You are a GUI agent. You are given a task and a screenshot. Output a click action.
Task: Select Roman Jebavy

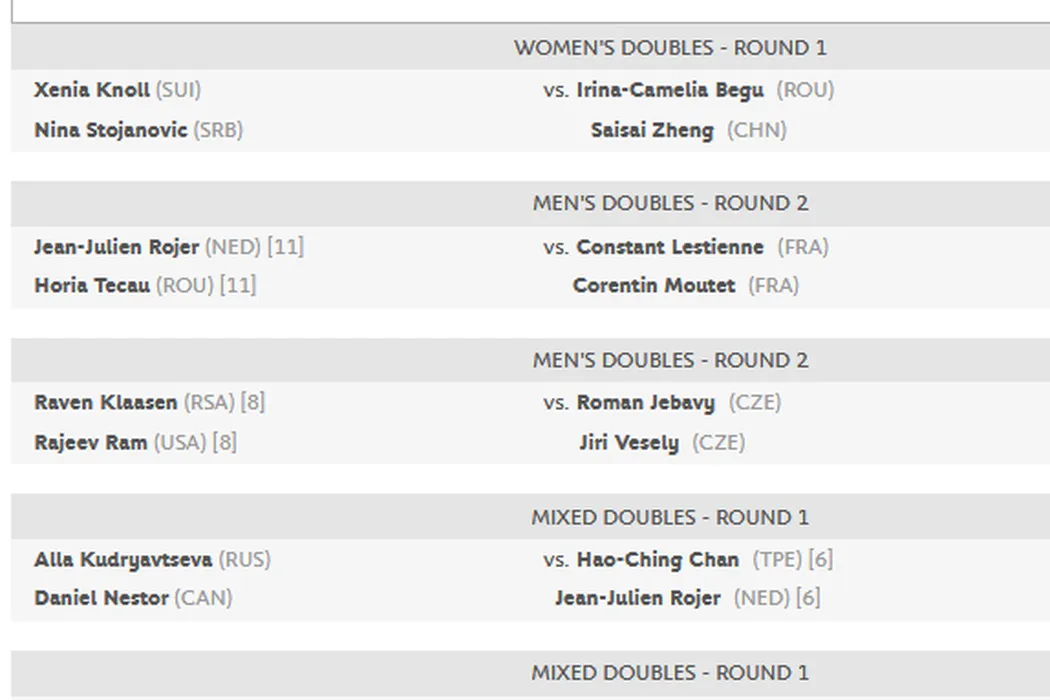tap(645, 403)
